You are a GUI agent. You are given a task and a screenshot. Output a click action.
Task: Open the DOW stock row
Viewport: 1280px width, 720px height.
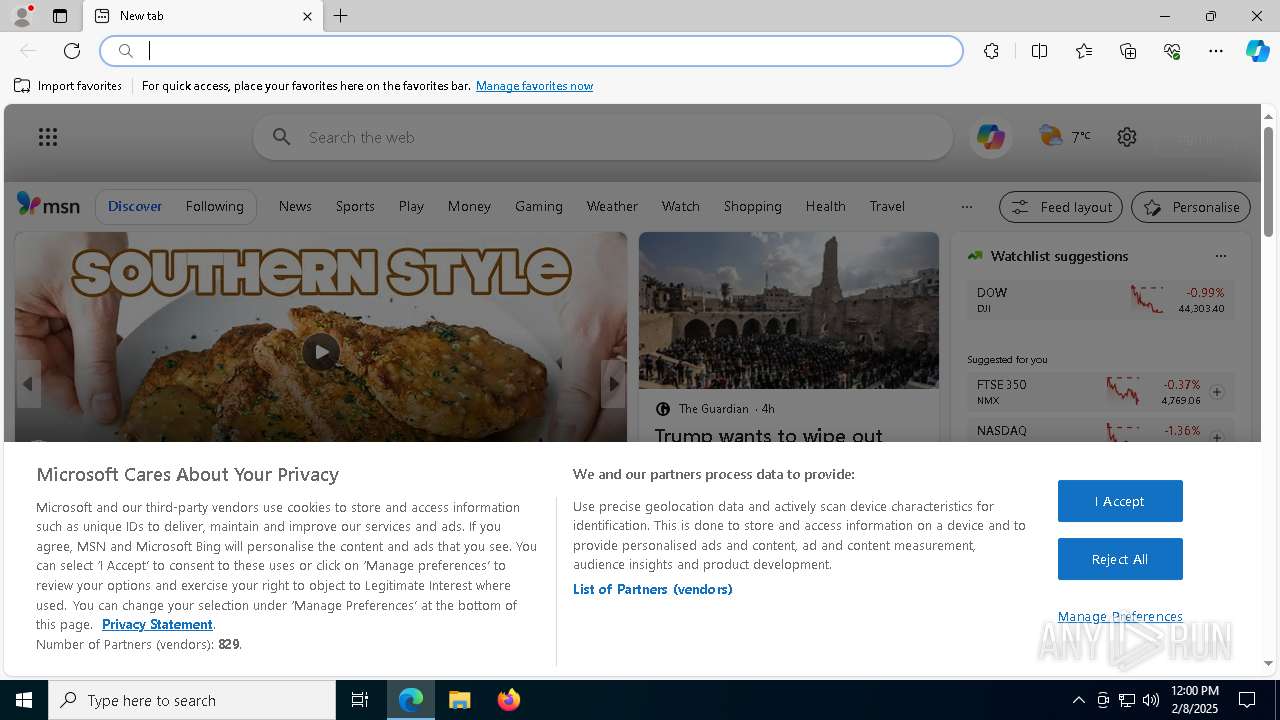click(x=1100, y=300)
